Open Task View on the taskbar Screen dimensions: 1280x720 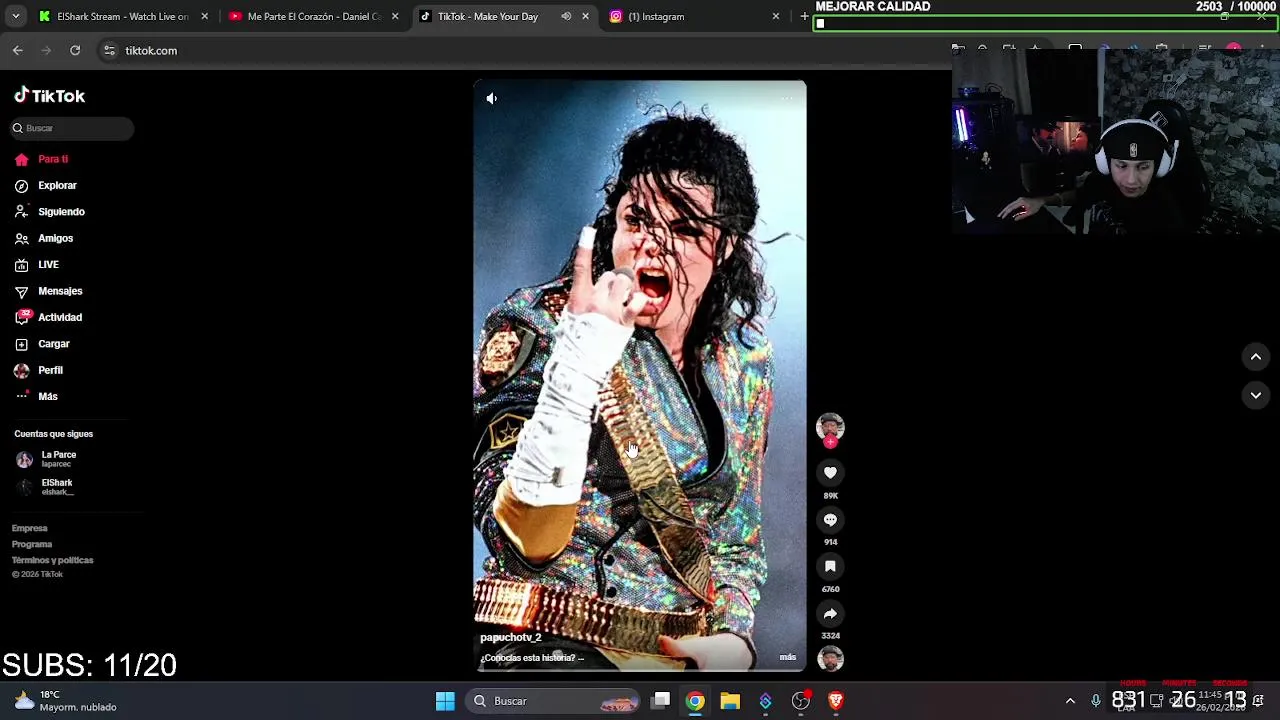pyautogui.click(x=661, y=701)
